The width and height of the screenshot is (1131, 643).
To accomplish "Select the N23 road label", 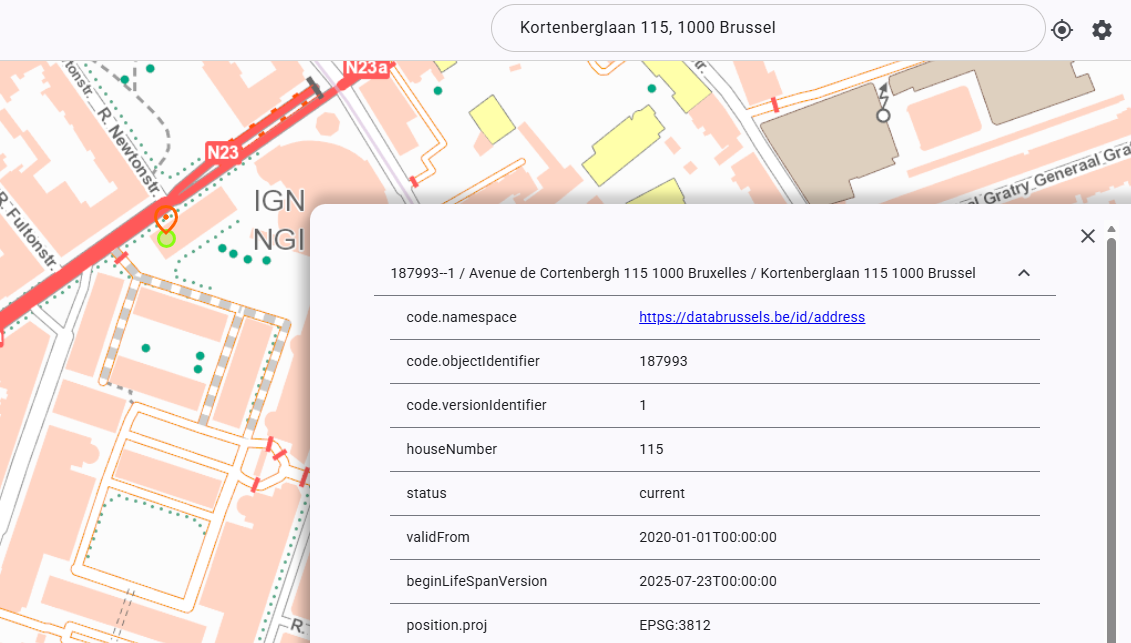I will click(222, 152).
